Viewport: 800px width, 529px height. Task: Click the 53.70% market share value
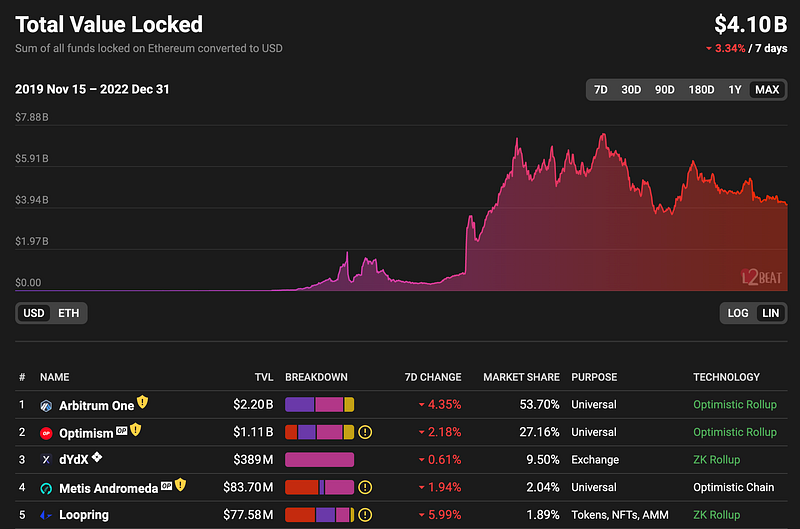539,405
